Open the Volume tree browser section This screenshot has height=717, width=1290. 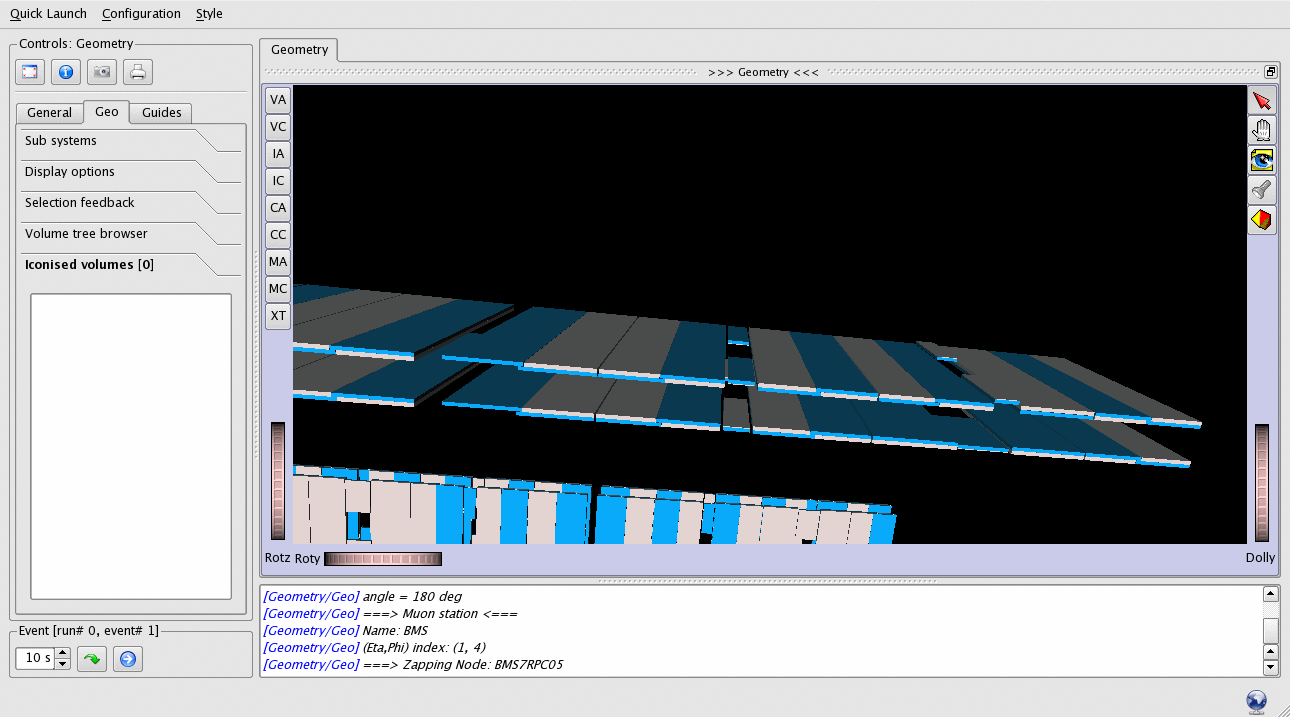86,234
